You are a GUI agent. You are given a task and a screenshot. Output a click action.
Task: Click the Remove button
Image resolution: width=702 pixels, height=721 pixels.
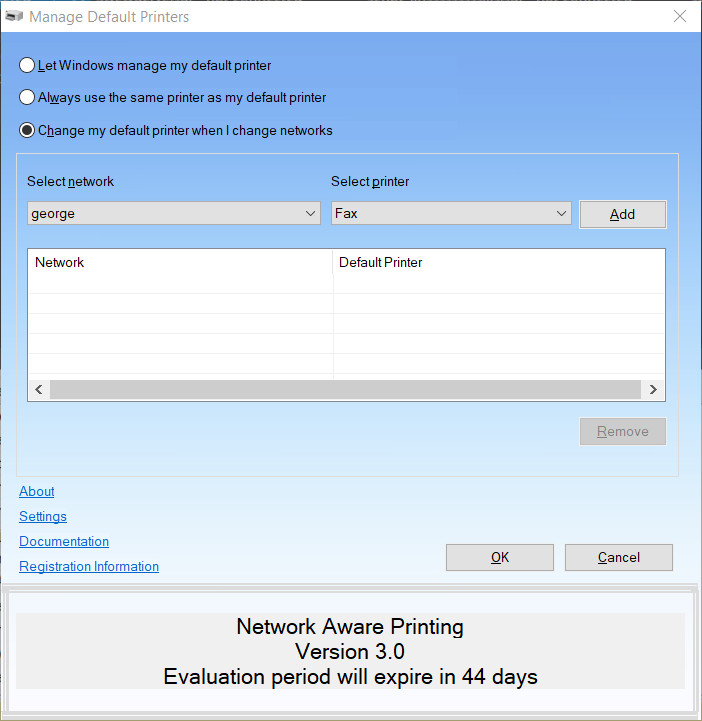pos(622,431)
